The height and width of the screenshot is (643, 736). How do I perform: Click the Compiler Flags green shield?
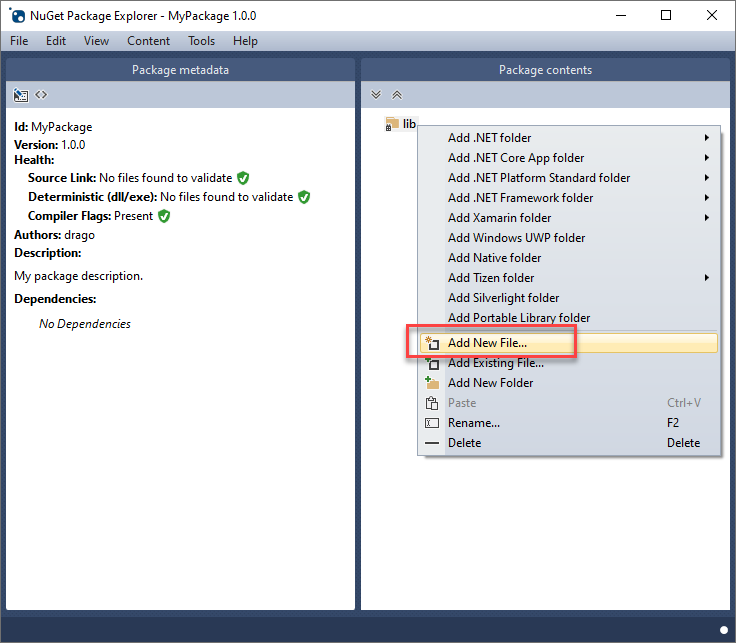[164, 216]
